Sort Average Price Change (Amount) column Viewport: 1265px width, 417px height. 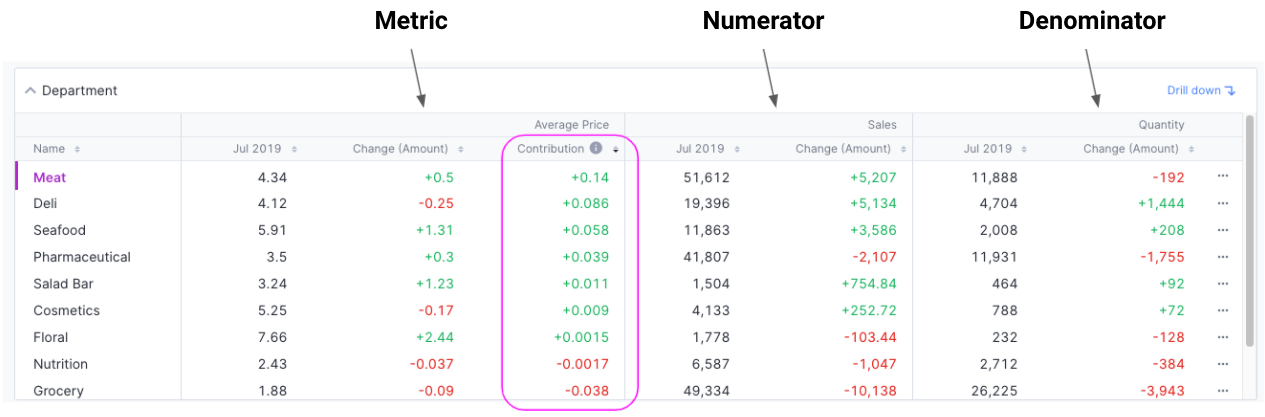click(461, 149)
